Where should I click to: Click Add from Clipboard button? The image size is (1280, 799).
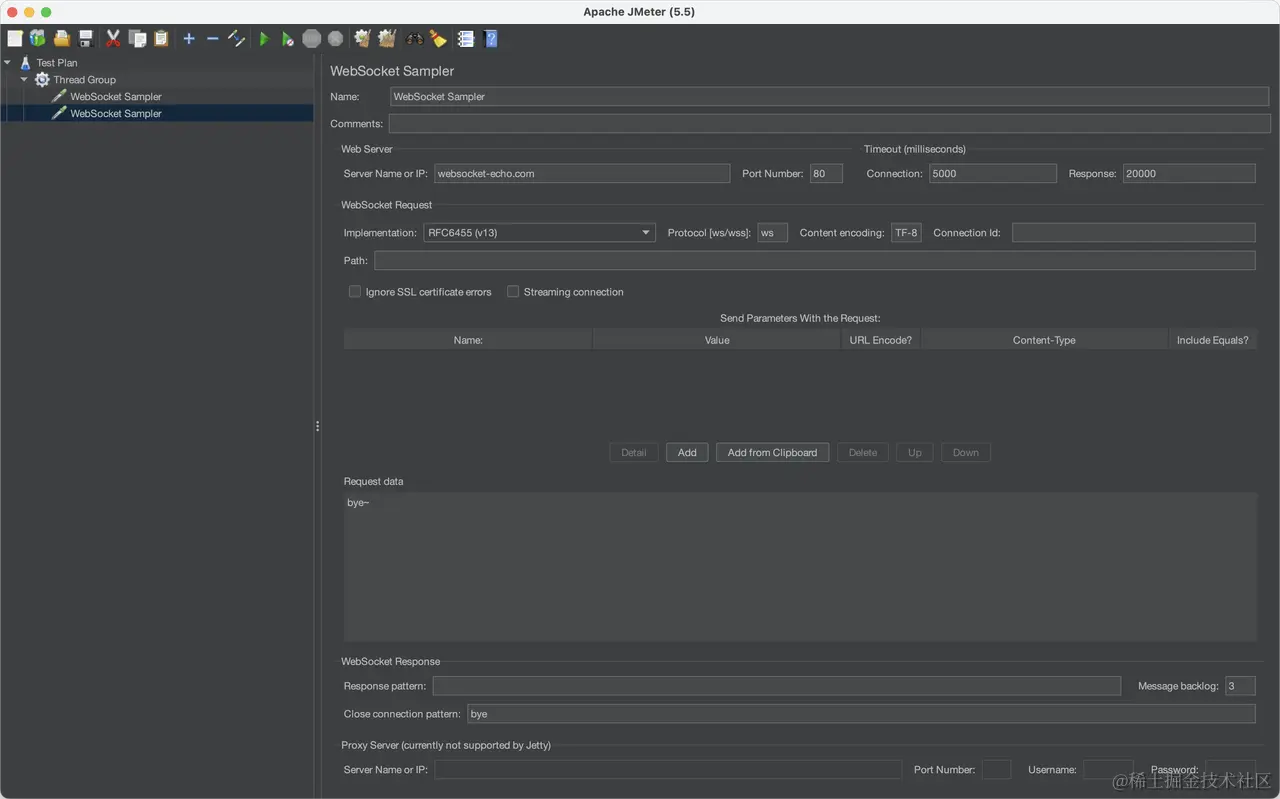(772, 452)
